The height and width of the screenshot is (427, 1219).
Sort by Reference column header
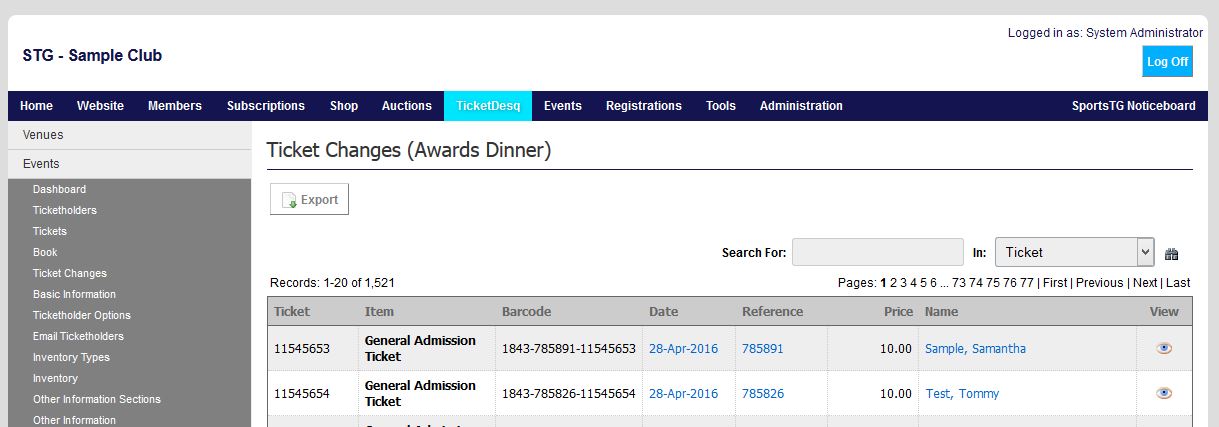[x=772, y=312]
